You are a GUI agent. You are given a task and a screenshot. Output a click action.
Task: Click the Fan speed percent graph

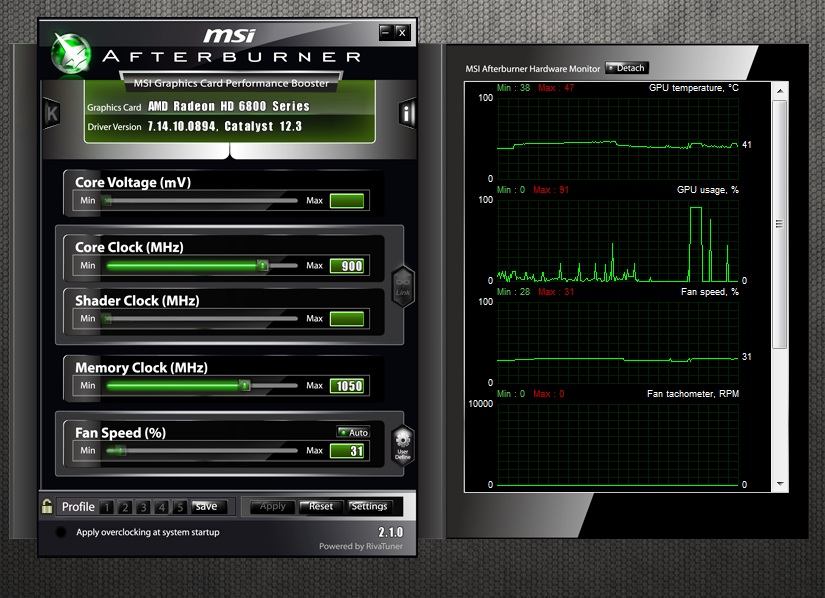(x=618, y=343)
